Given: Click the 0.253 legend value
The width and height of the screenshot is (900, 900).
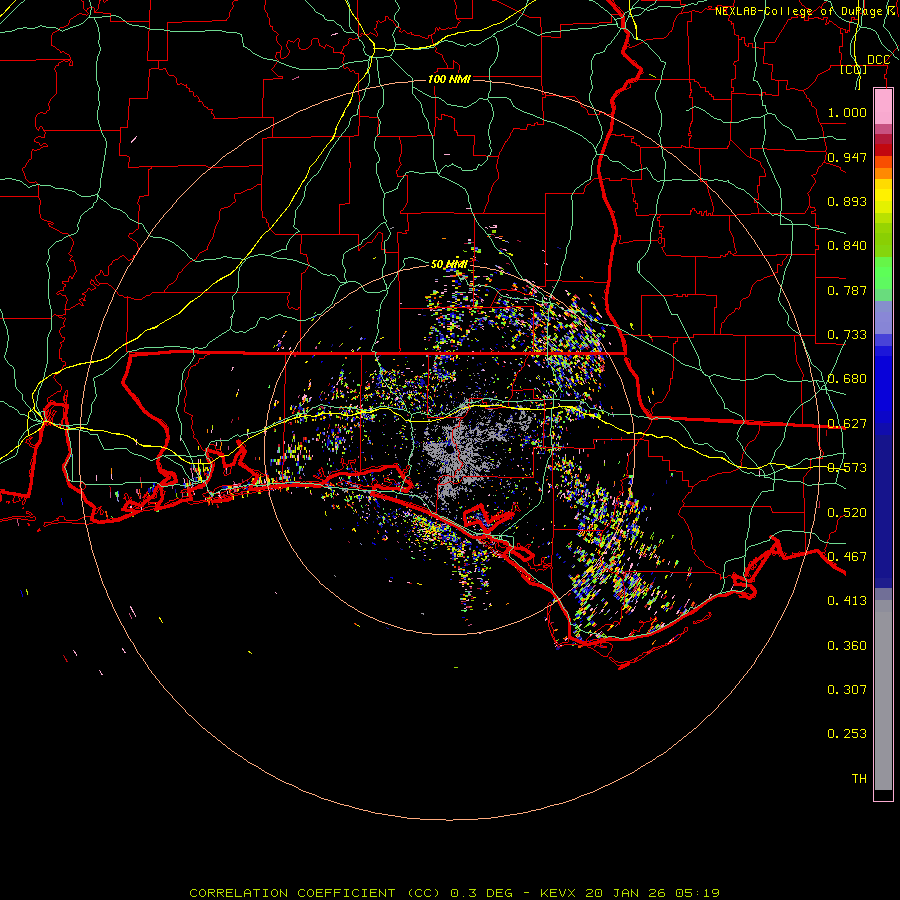Looking at the screenshot, I should pyautogui.click(x=847, y=734).
